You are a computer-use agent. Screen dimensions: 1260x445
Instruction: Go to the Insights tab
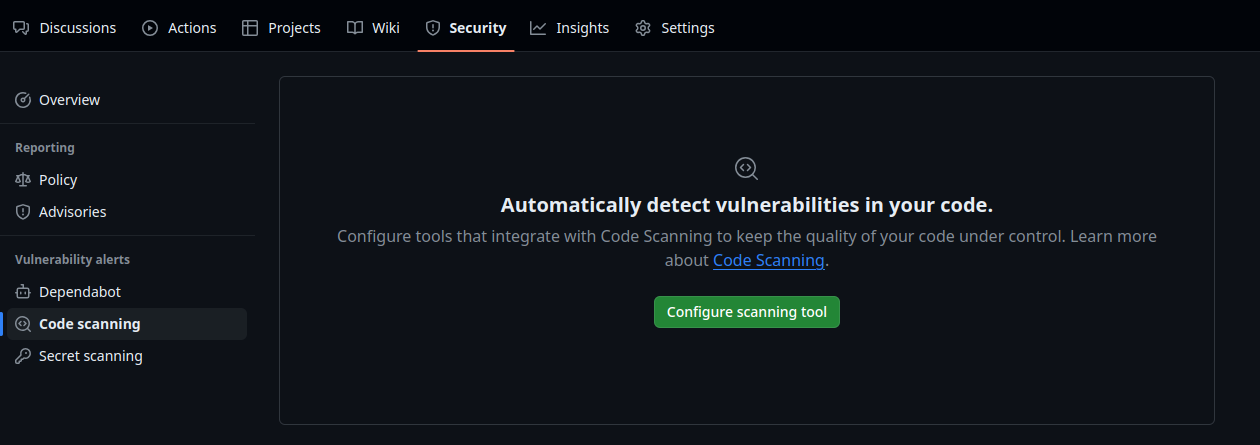point(570,28)
